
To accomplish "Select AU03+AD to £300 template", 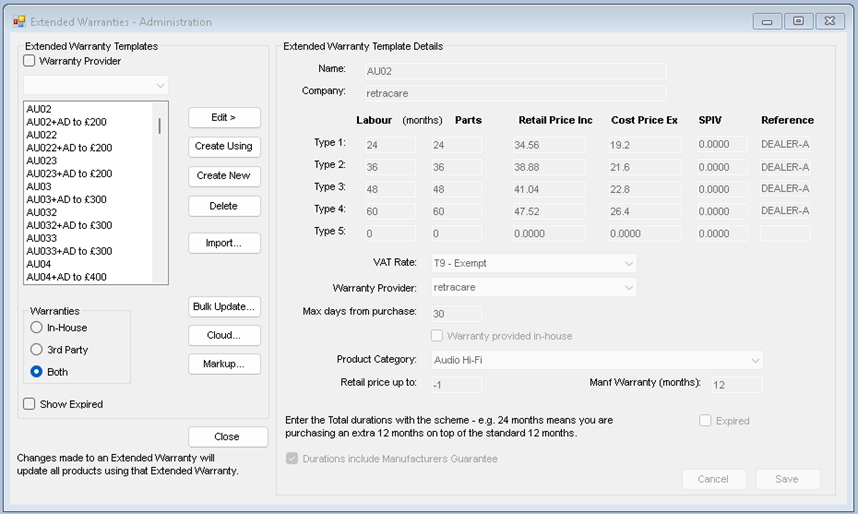I will (x=66, y=199).
